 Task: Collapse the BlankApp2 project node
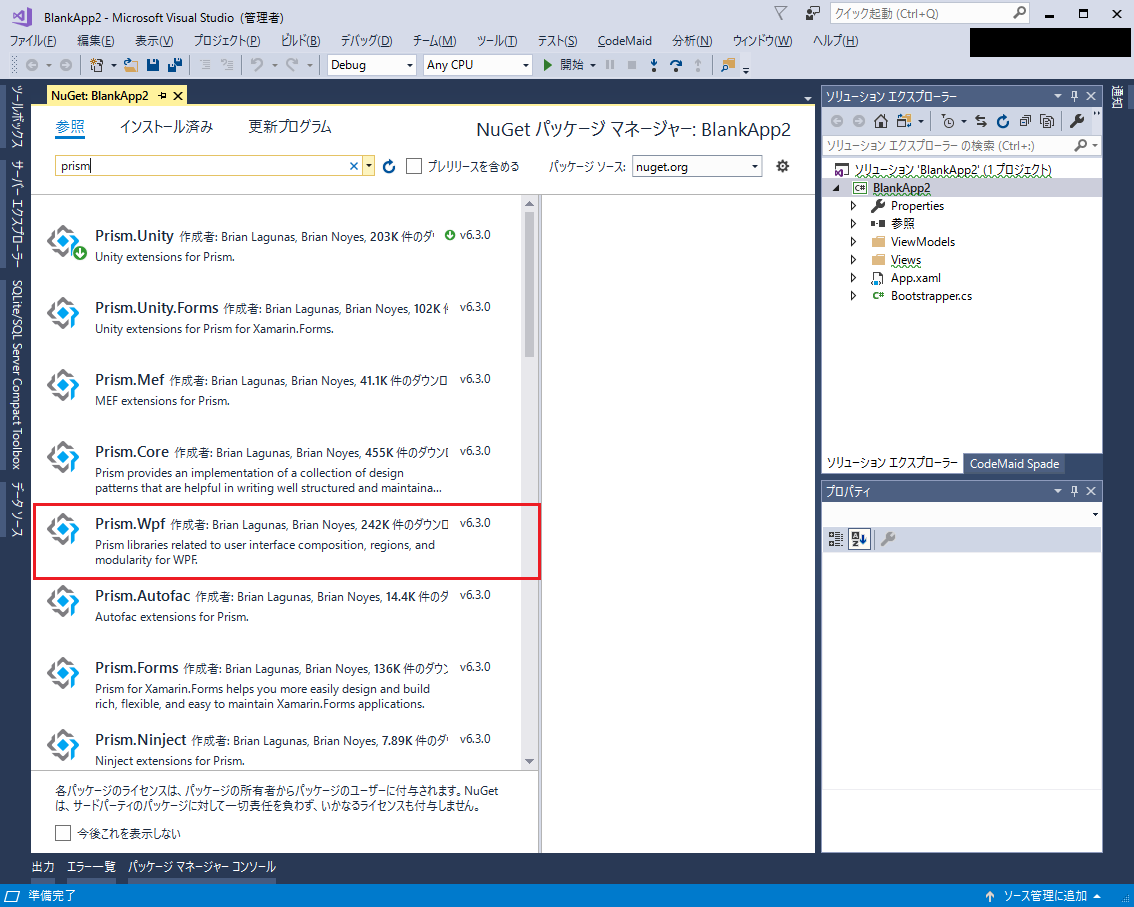pyautogui.click(x=837, y=188)
